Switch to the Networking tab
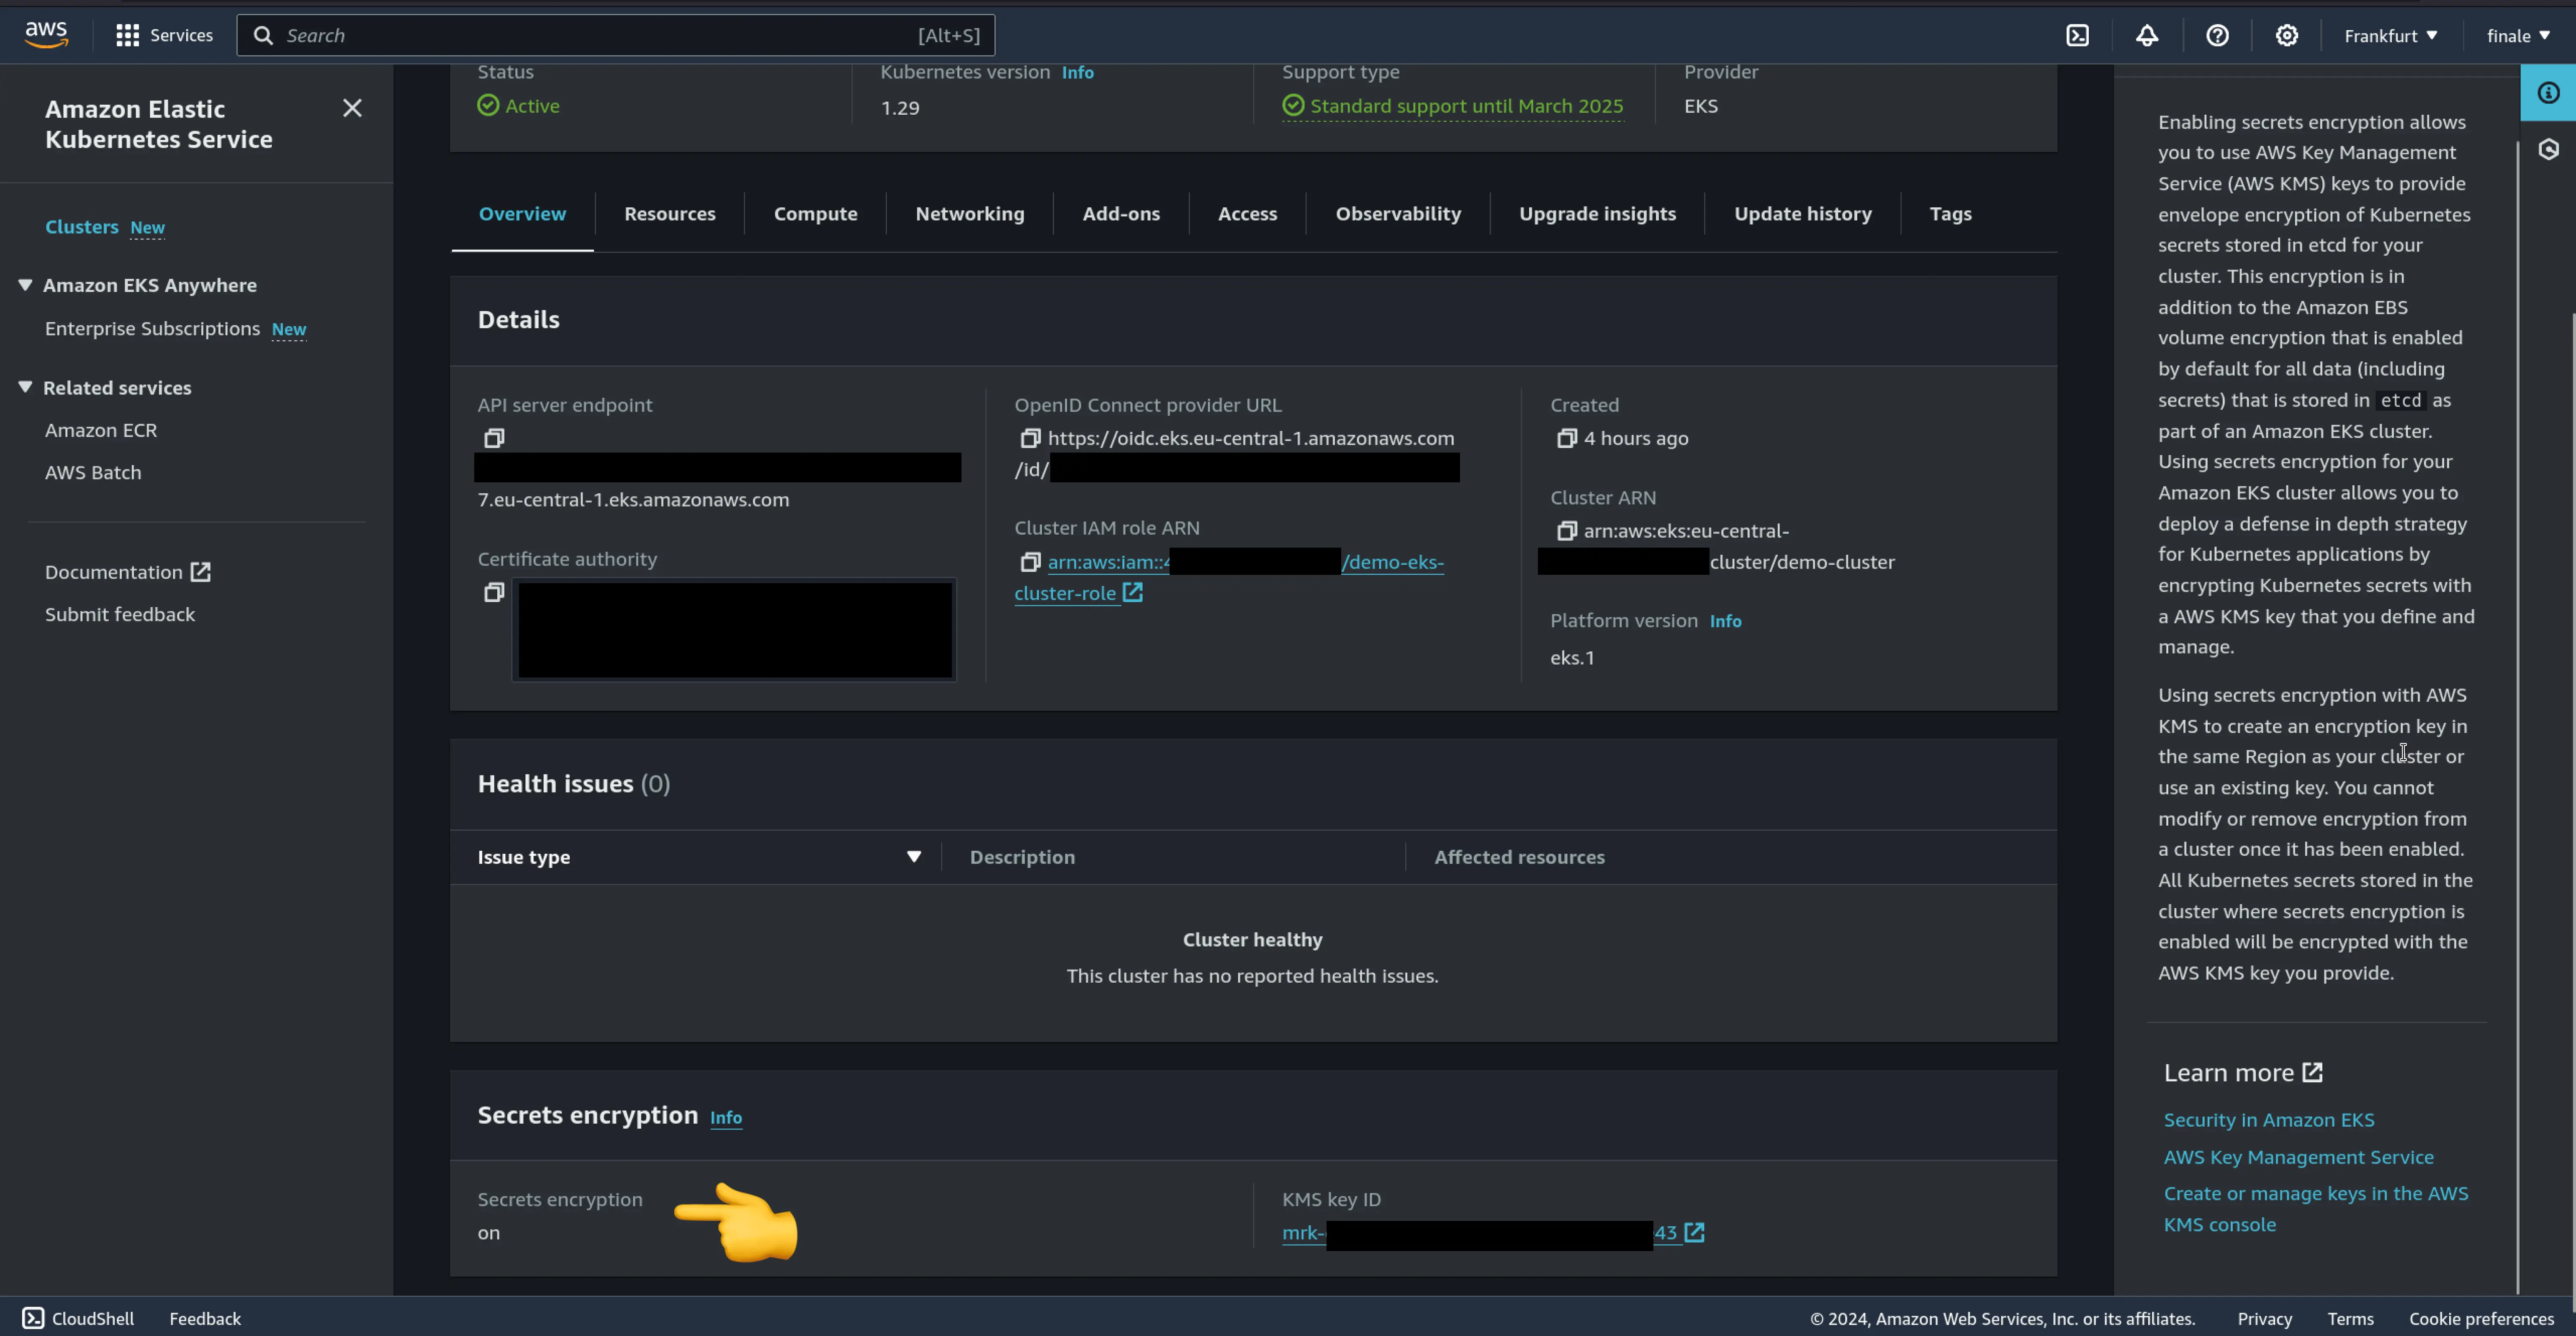The width and height of the screenshot is (2576, 1336). (969, 214)
